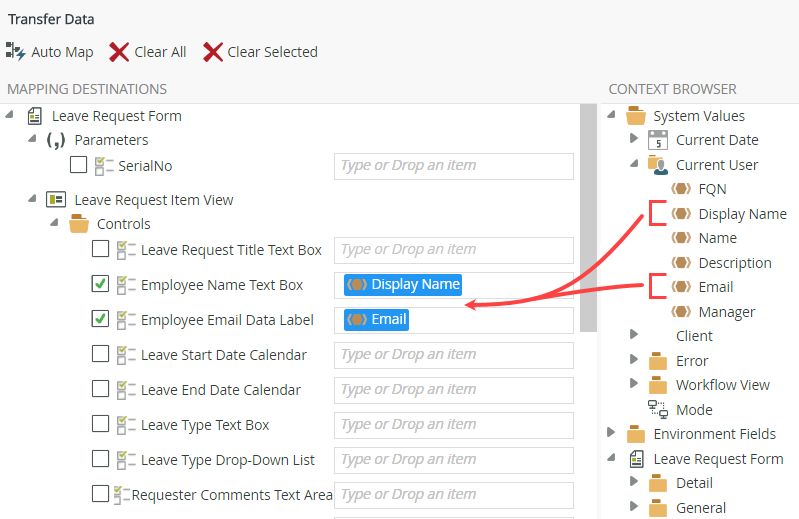The width and height of the screenshot is (799, 519).
Task: Click the Environment Fields folder icon
Action: pos(636,434)
